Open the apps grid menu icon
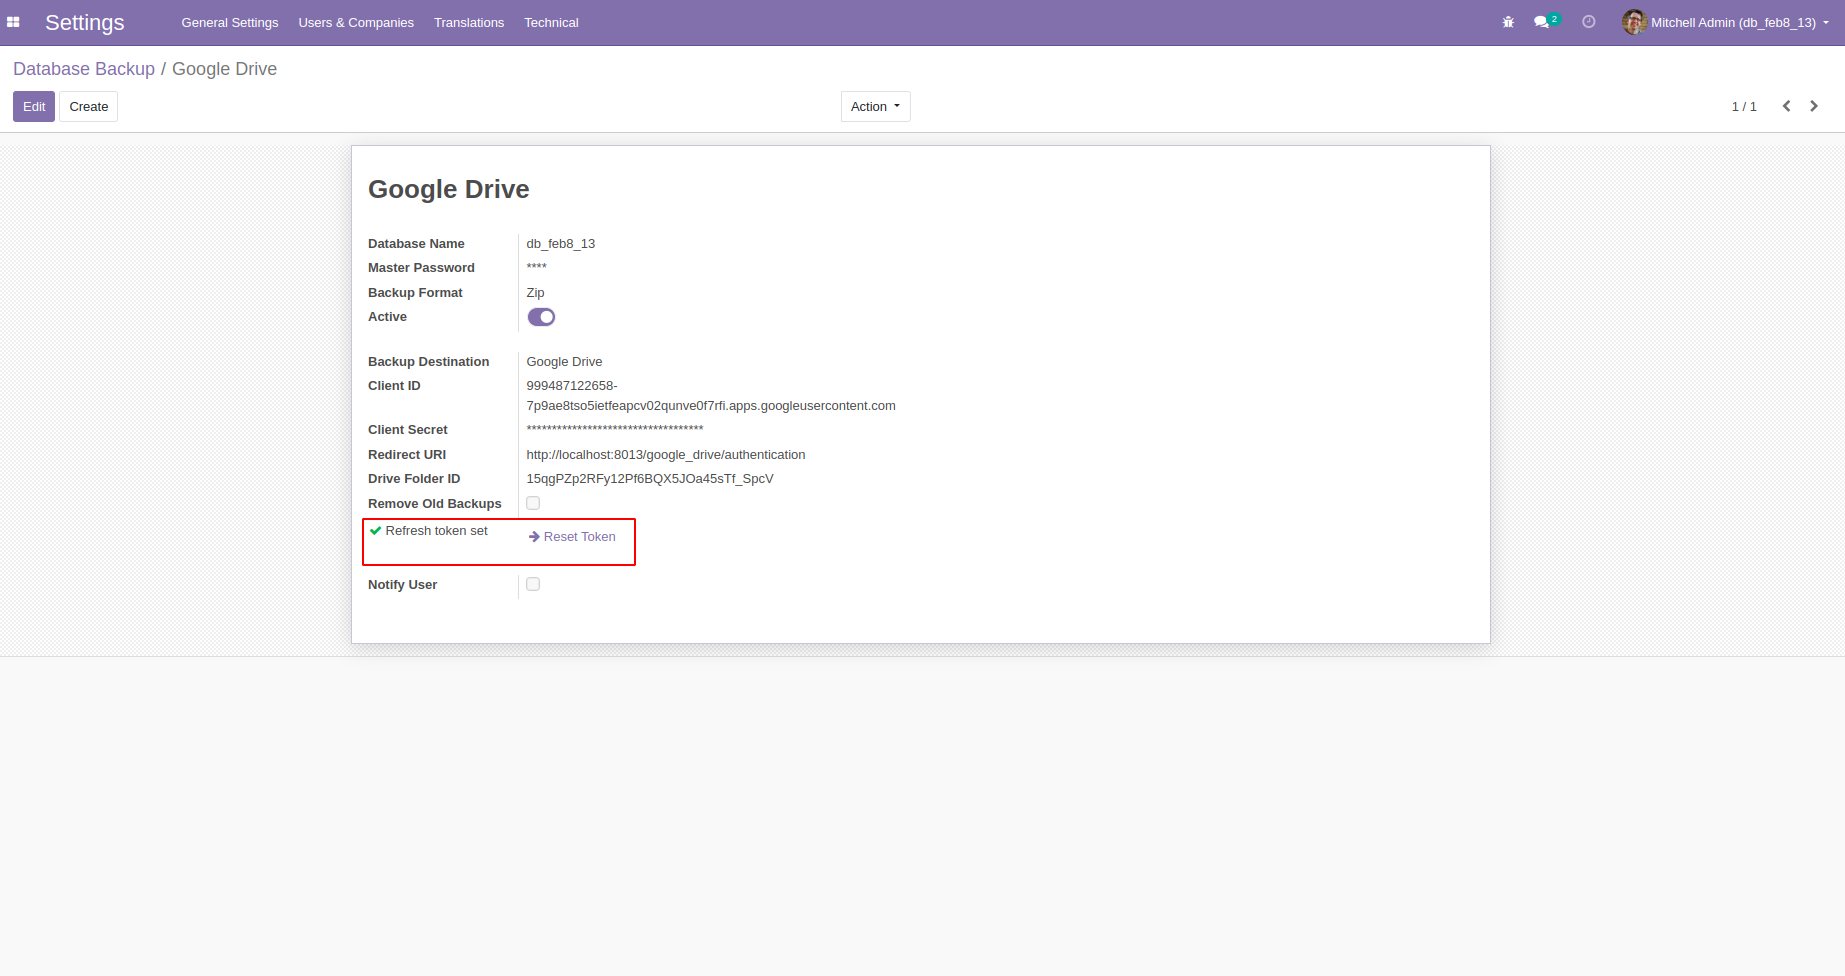This screenshot has height=976, width=1845. click(13, 22)
